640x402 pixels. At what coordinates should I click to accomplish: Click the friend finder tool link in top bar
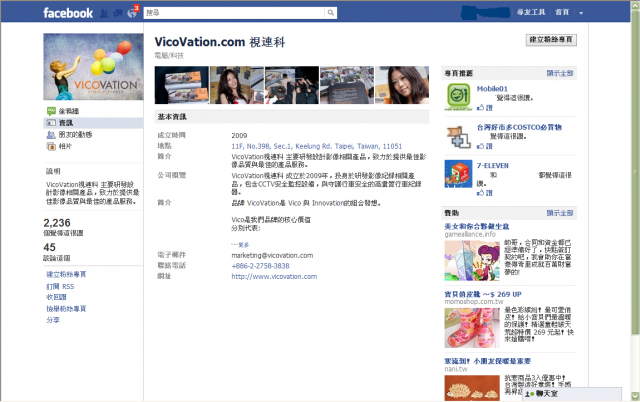pos(531,12)
